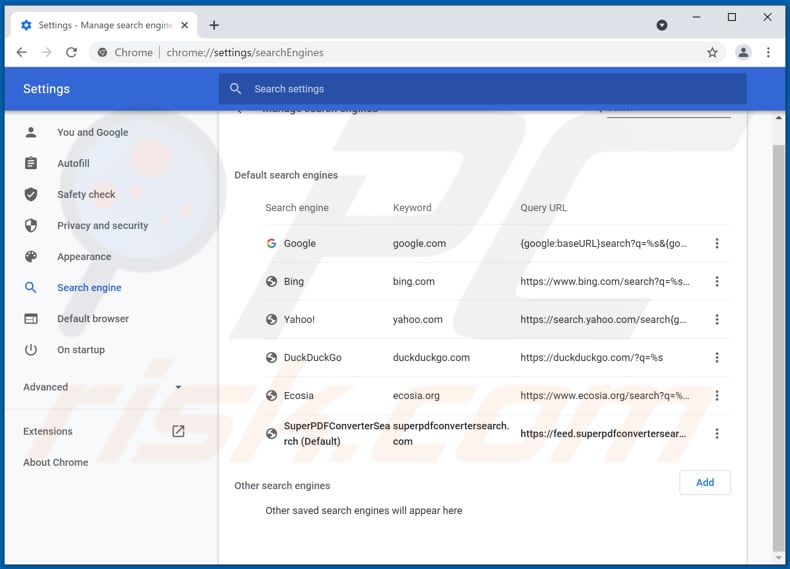Select the Settings browser tab
790x569 pixels.
(x=103, y=25)
